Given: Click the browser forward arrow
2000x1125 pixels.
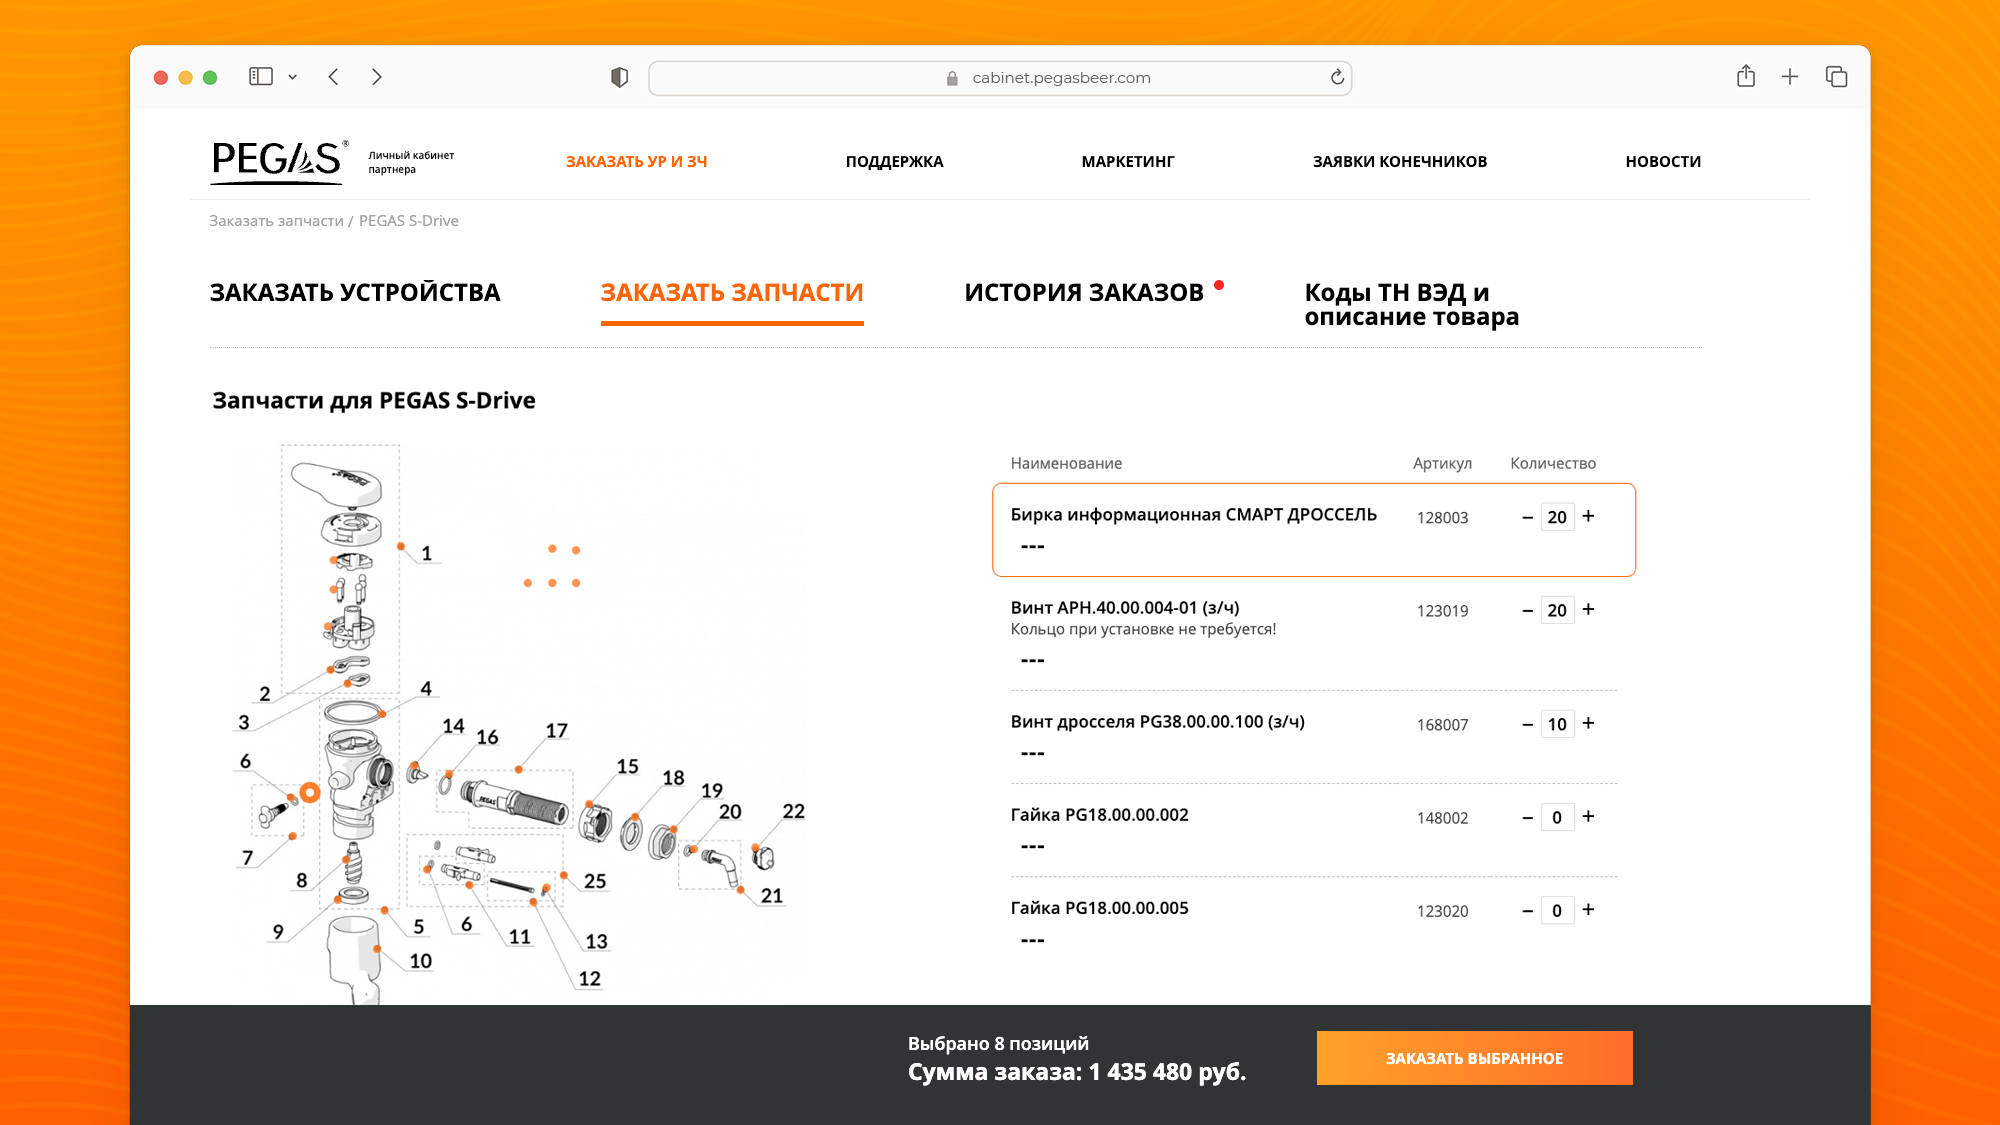Looking at the screenshot, I should pyautogui.click(x=376, y=77).
